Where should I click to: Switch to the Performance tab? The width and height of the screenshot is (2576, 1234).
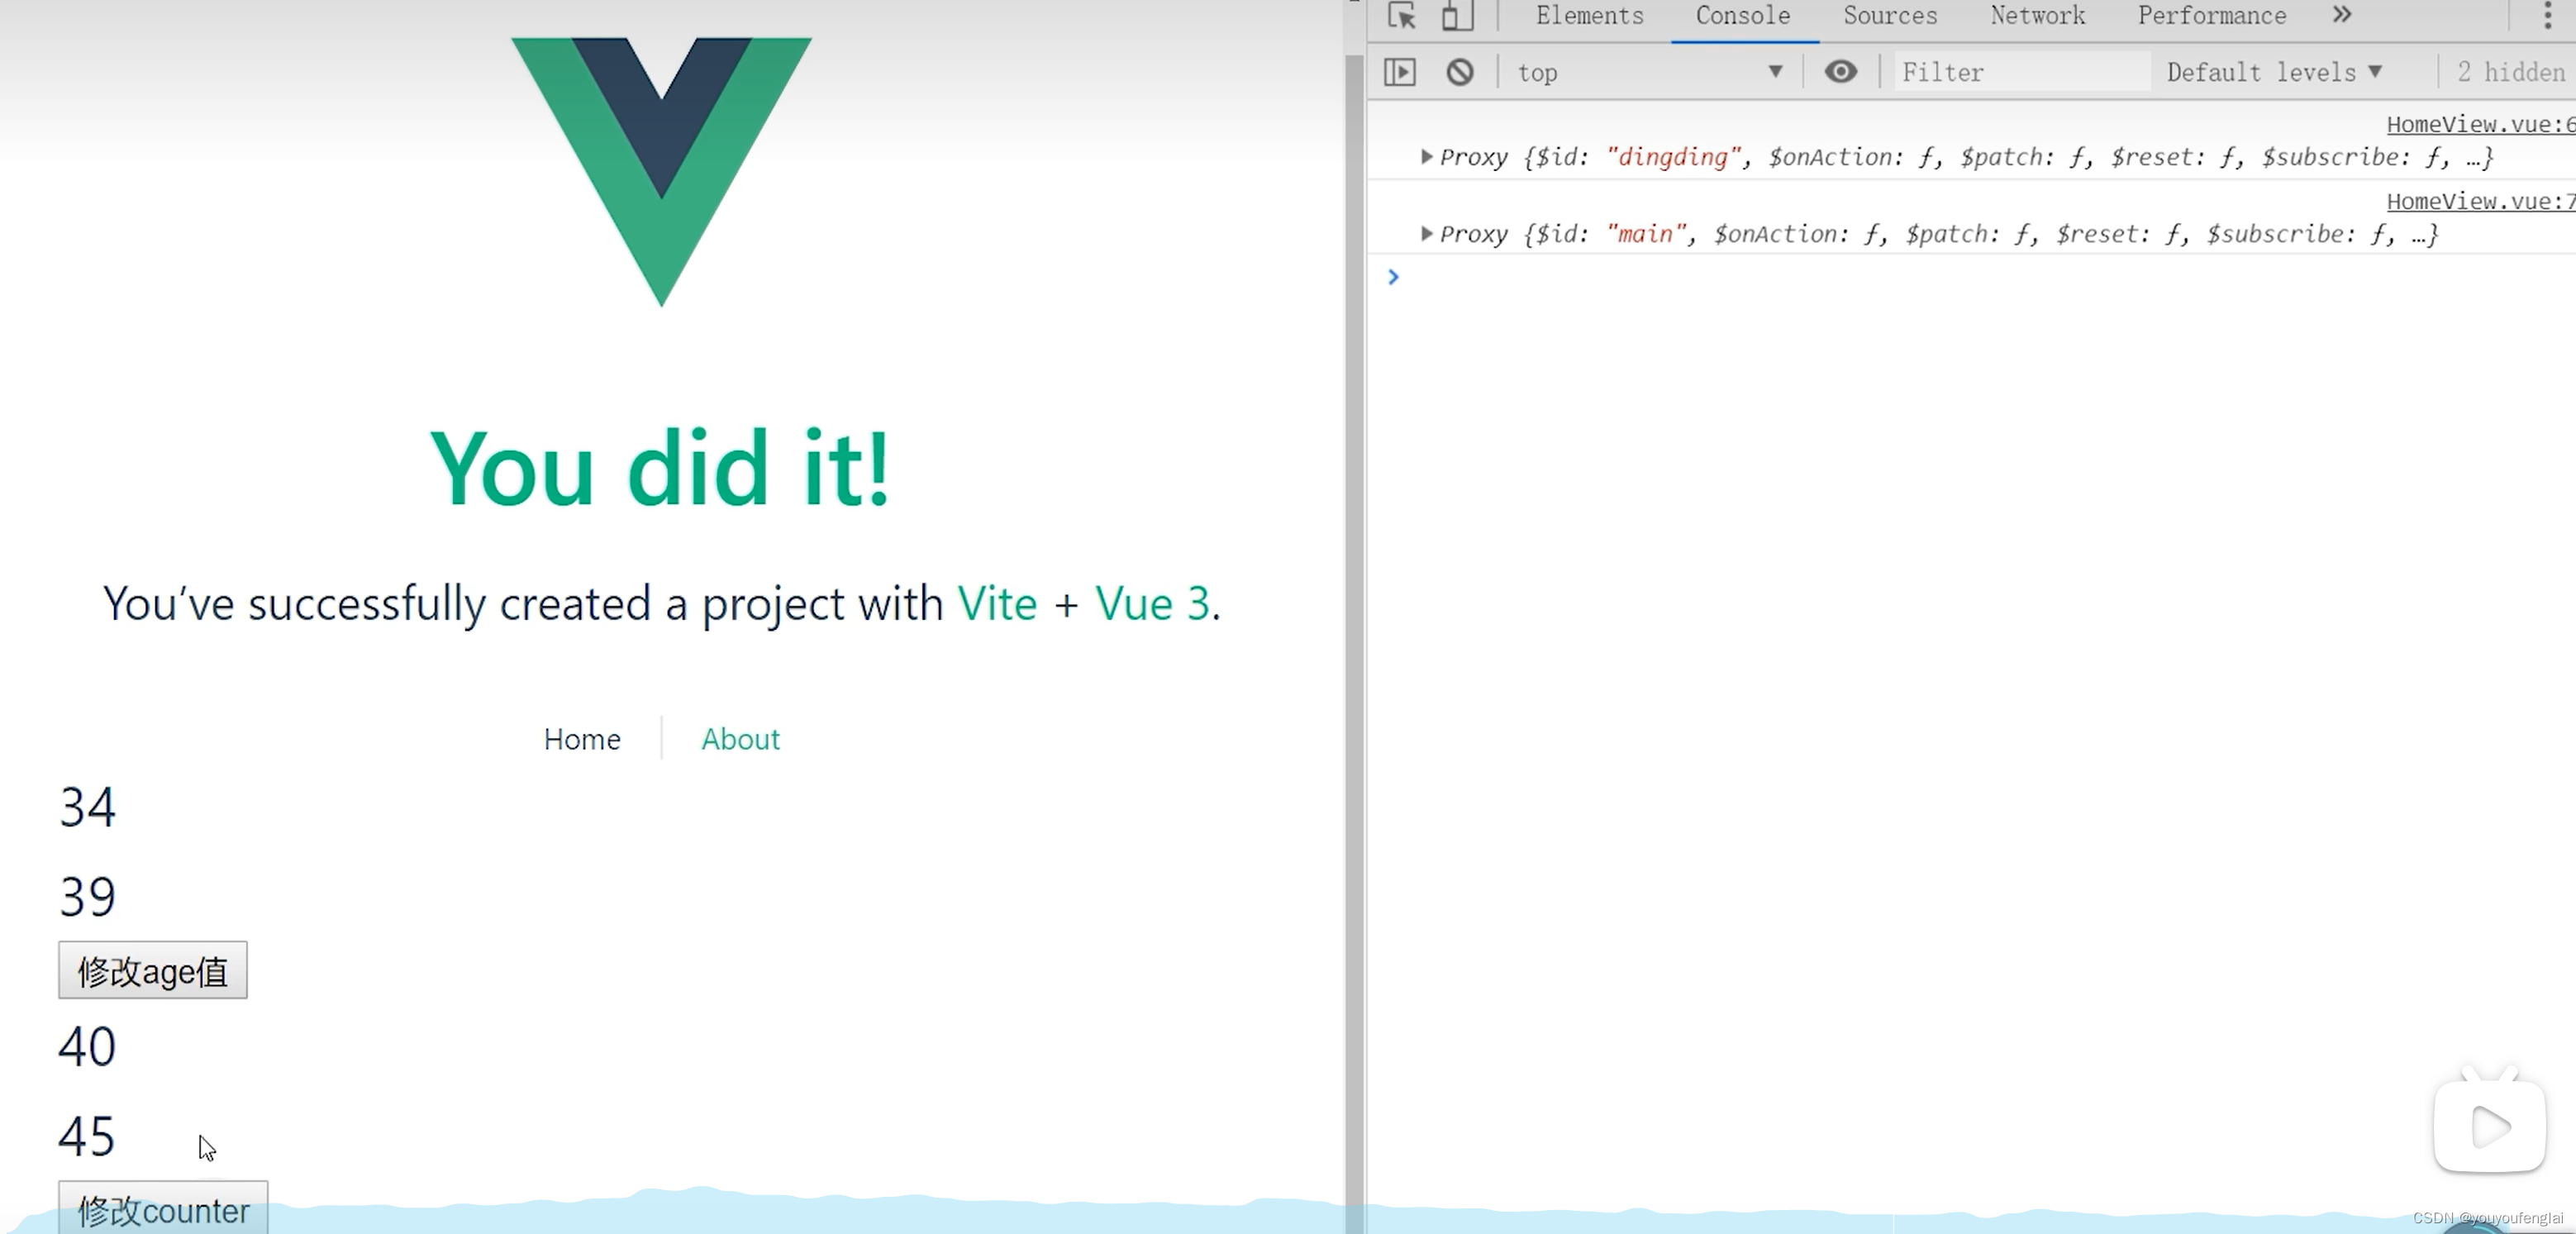pos(2212,16)
